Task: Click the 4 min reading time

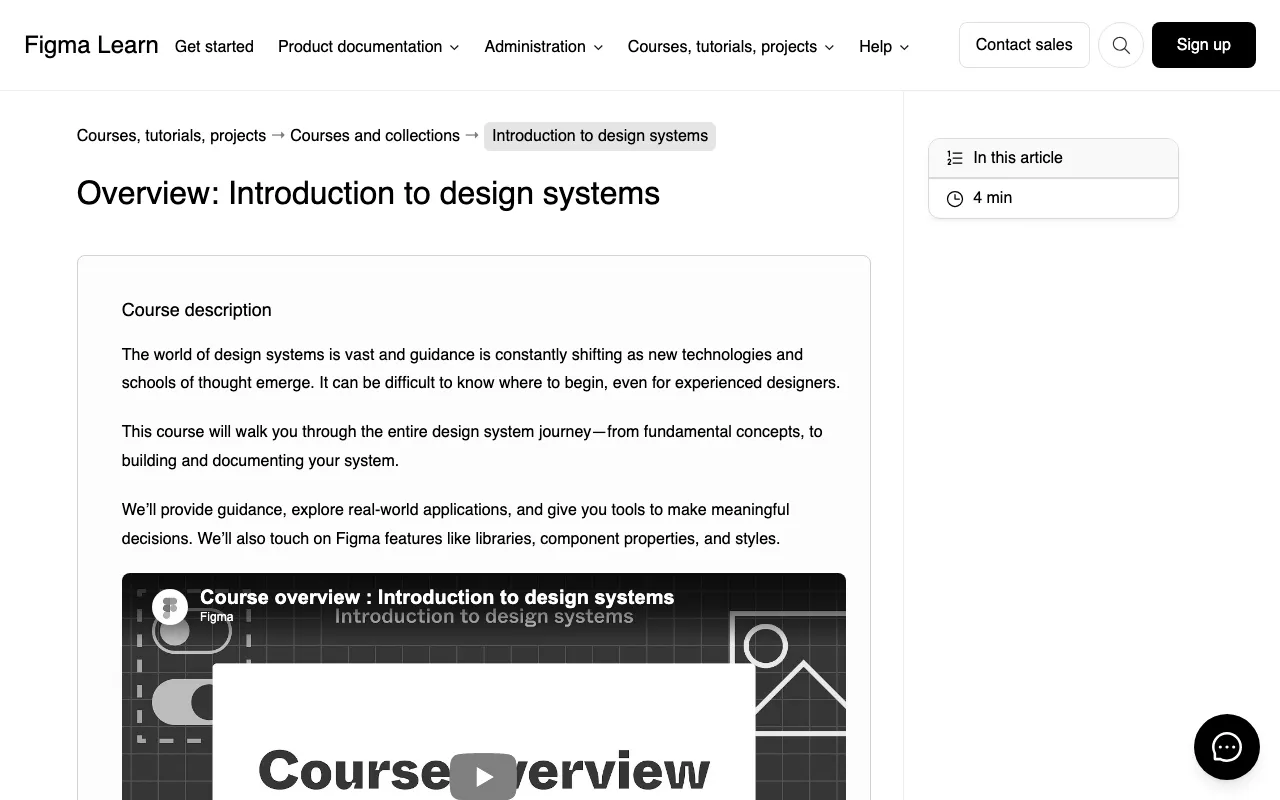Action: point(993,198)
